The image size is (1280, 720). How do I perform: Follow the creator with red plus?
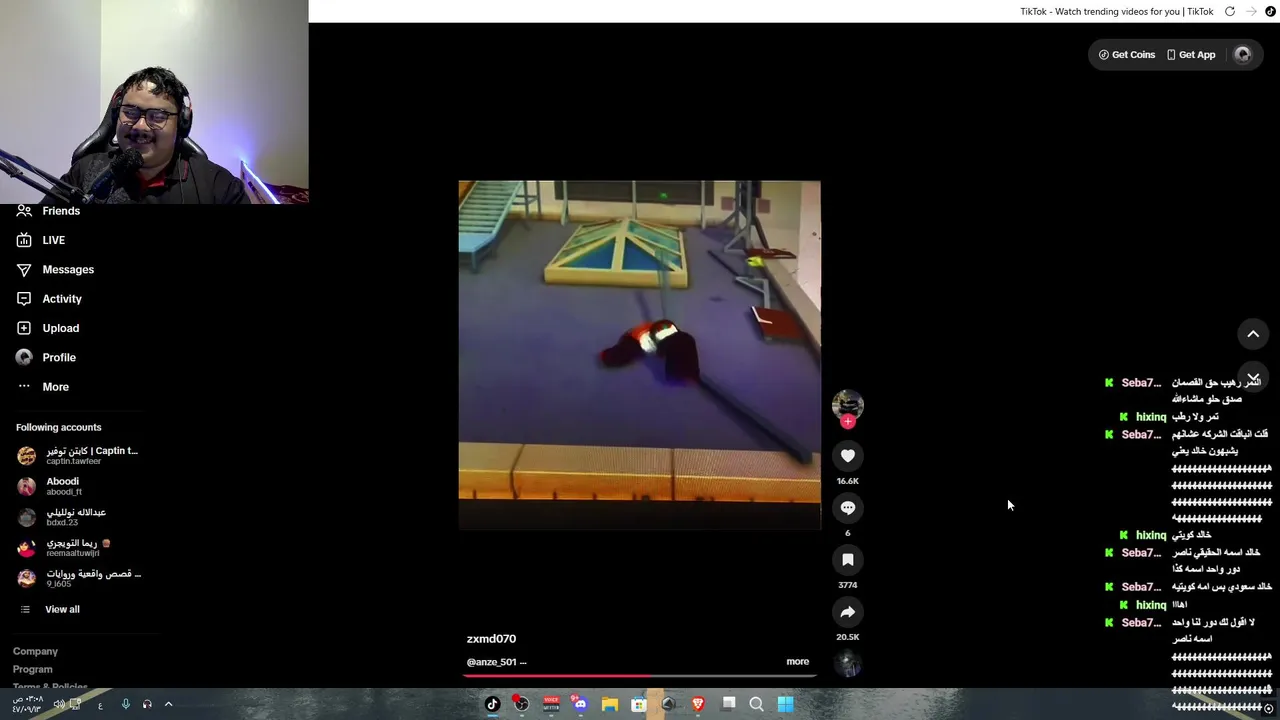pos(848,421)
